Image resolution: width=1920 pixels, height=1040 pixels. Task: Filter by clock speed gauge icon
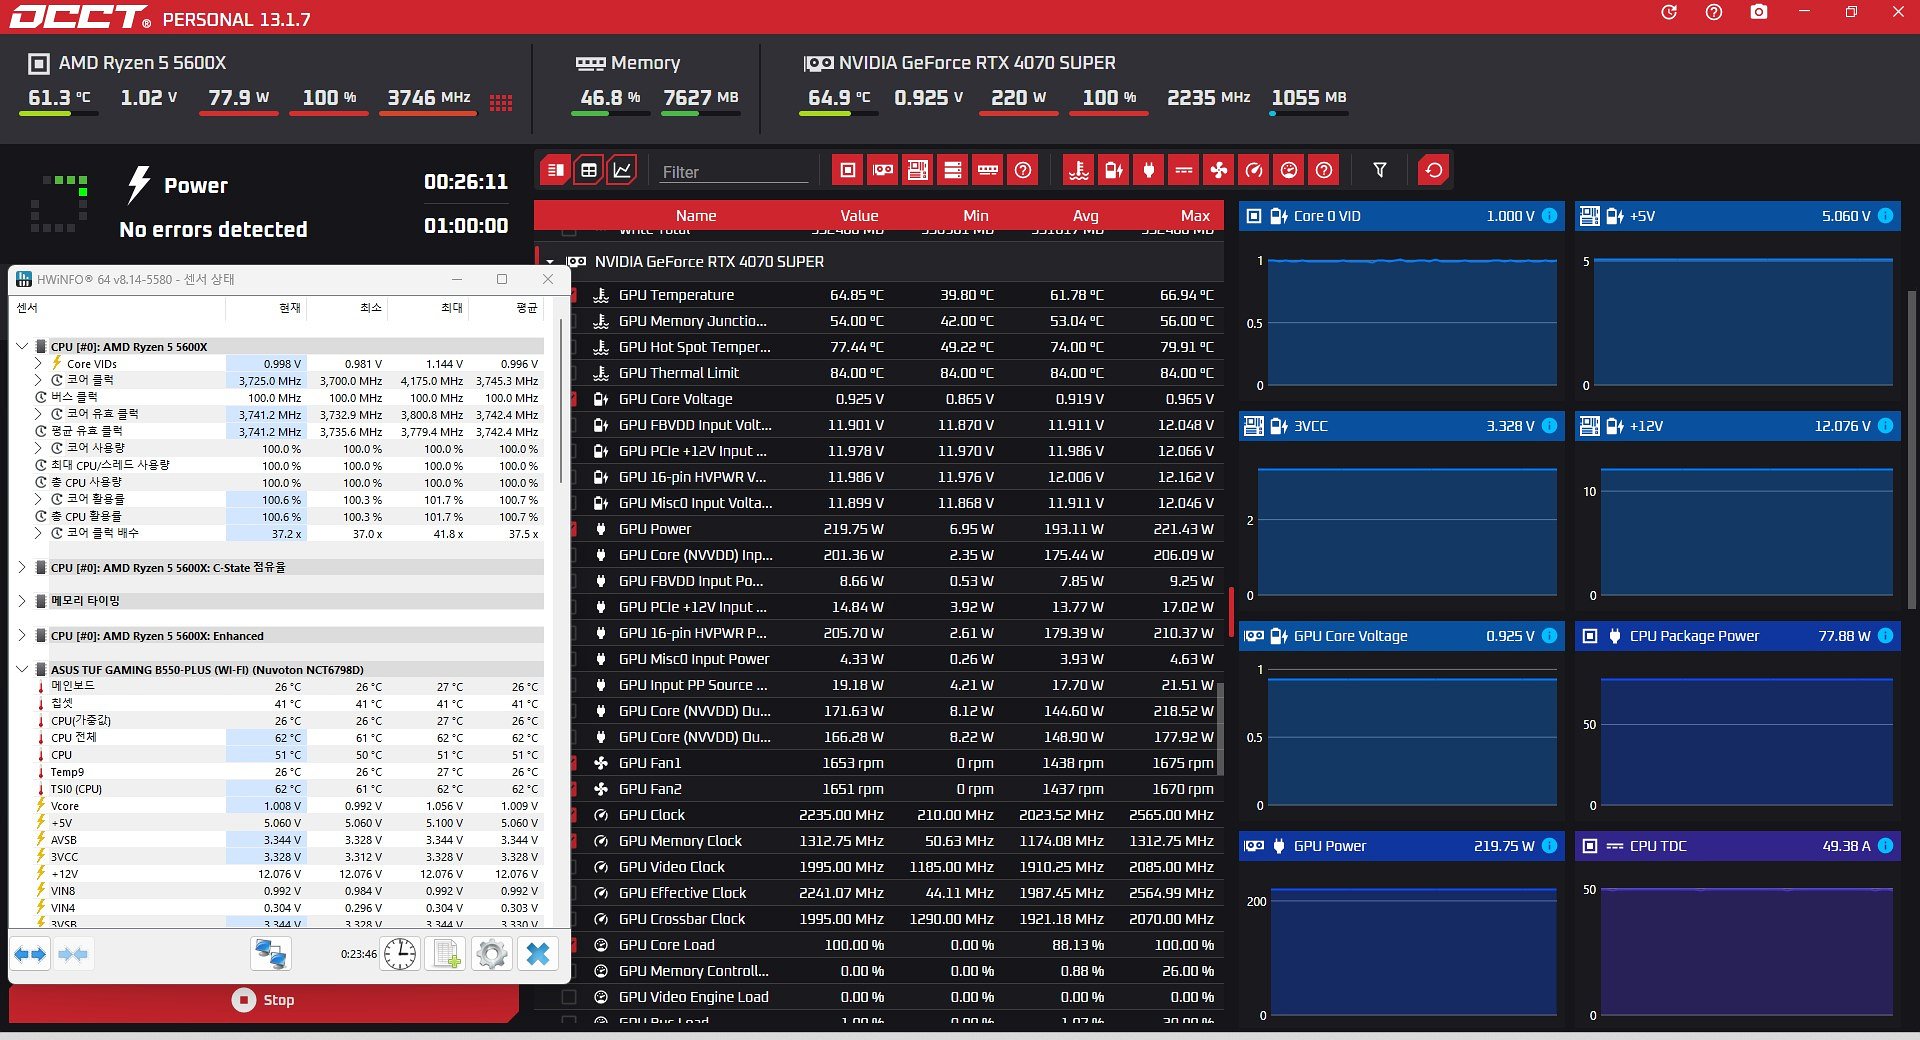click(1254, 170)
